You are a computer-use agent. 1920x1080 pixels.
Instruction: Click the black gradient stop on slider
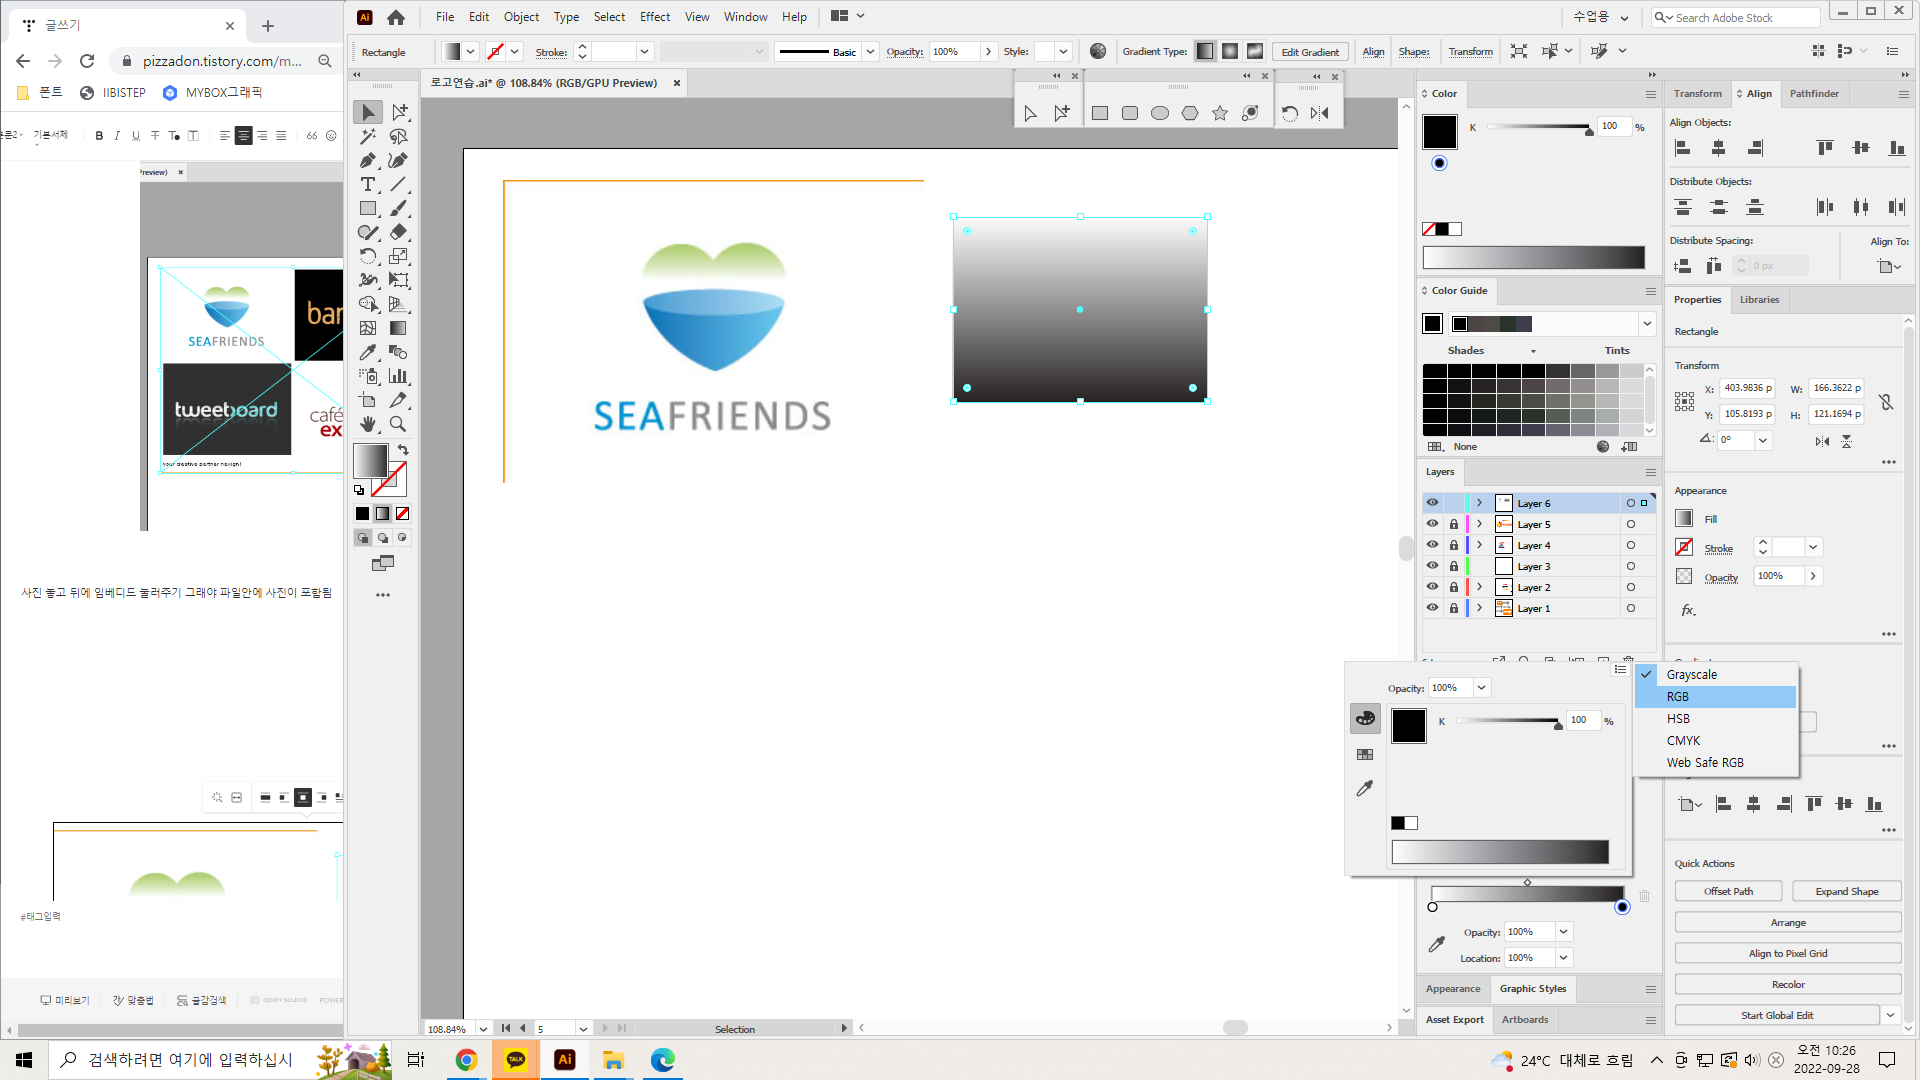tap(1622, 907)
